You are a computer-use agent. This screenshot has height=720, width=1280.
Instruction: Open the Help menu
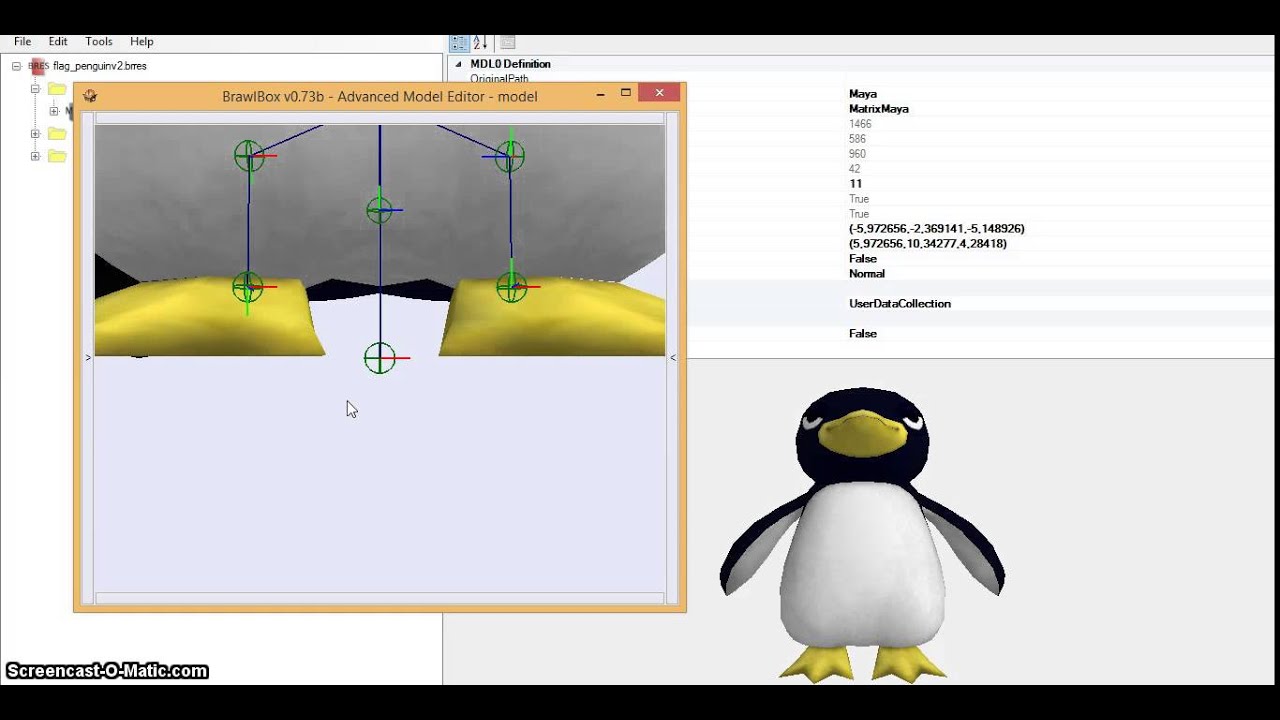142,42
